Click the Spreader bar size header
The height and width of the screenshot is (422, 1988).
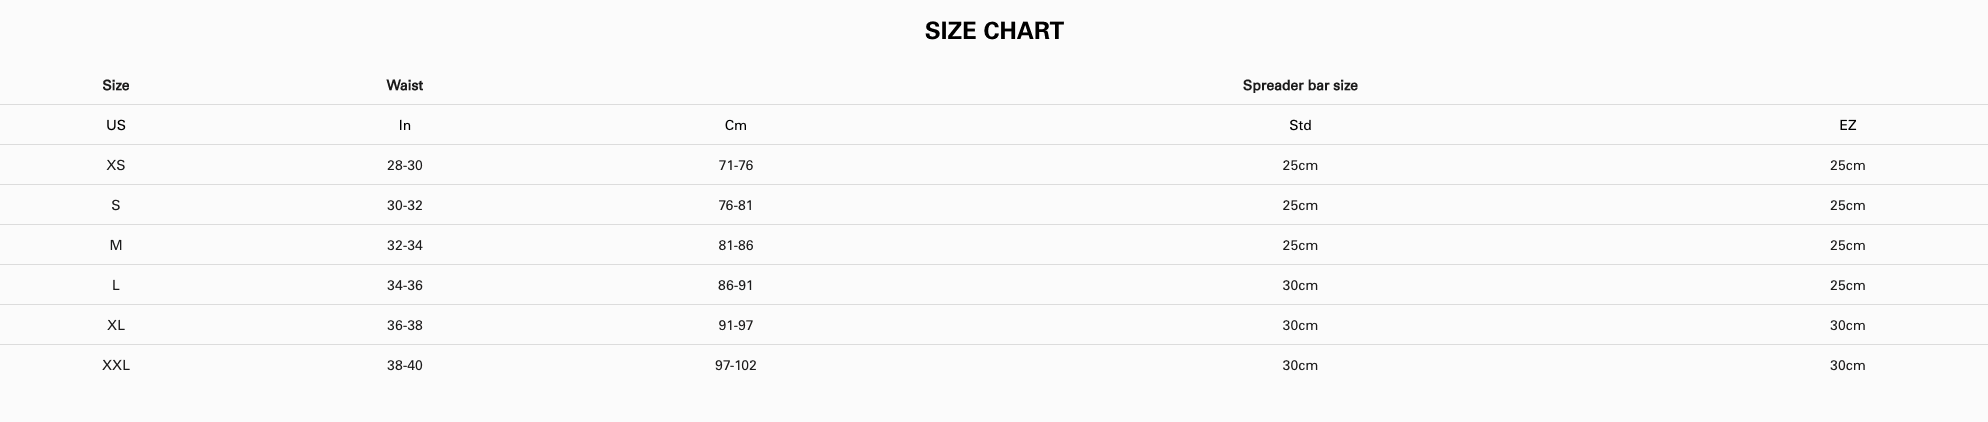click(1300, 85)
